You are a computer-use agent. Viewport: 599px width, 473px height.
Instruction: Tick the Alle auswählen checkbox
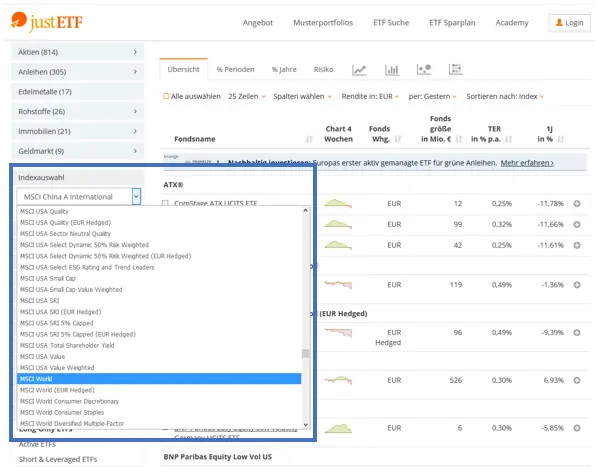point(166,96)
